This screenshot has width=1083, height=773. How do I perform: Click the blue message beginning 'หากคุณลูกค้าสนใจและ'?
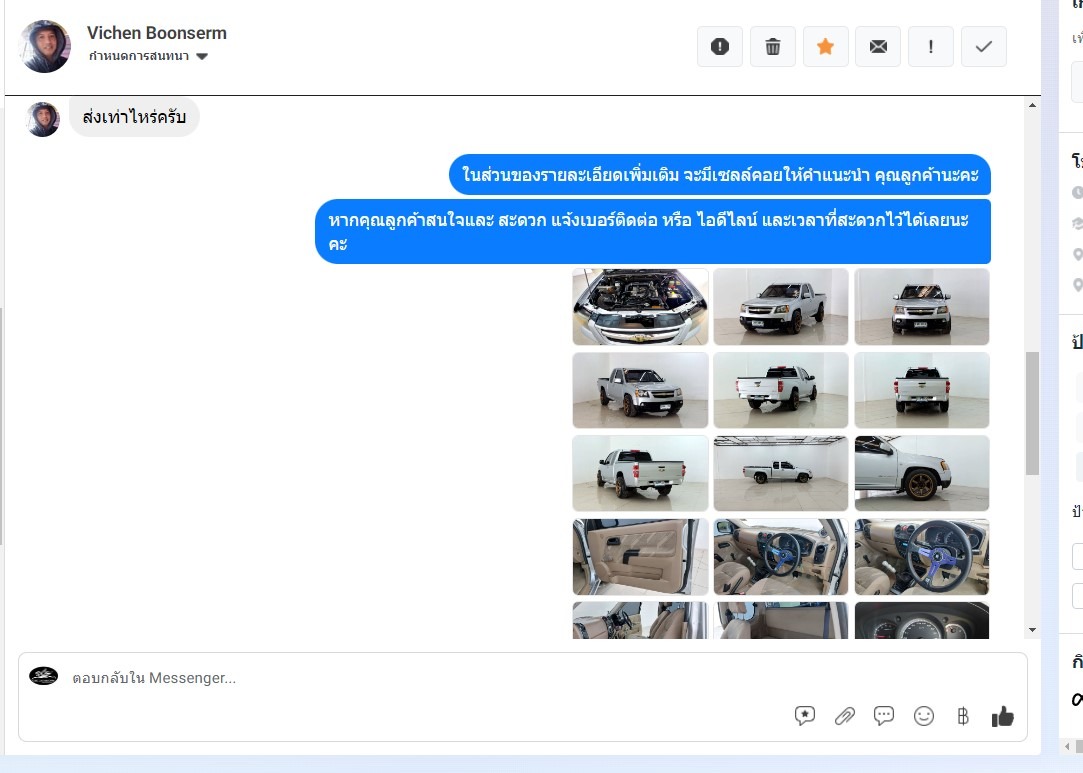[x=653, y=231]
